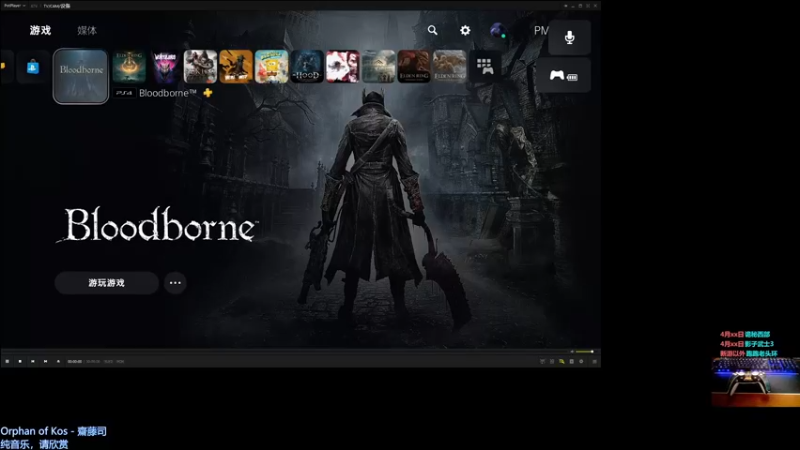Open the user profile avatar

click(x=498, y=31)
